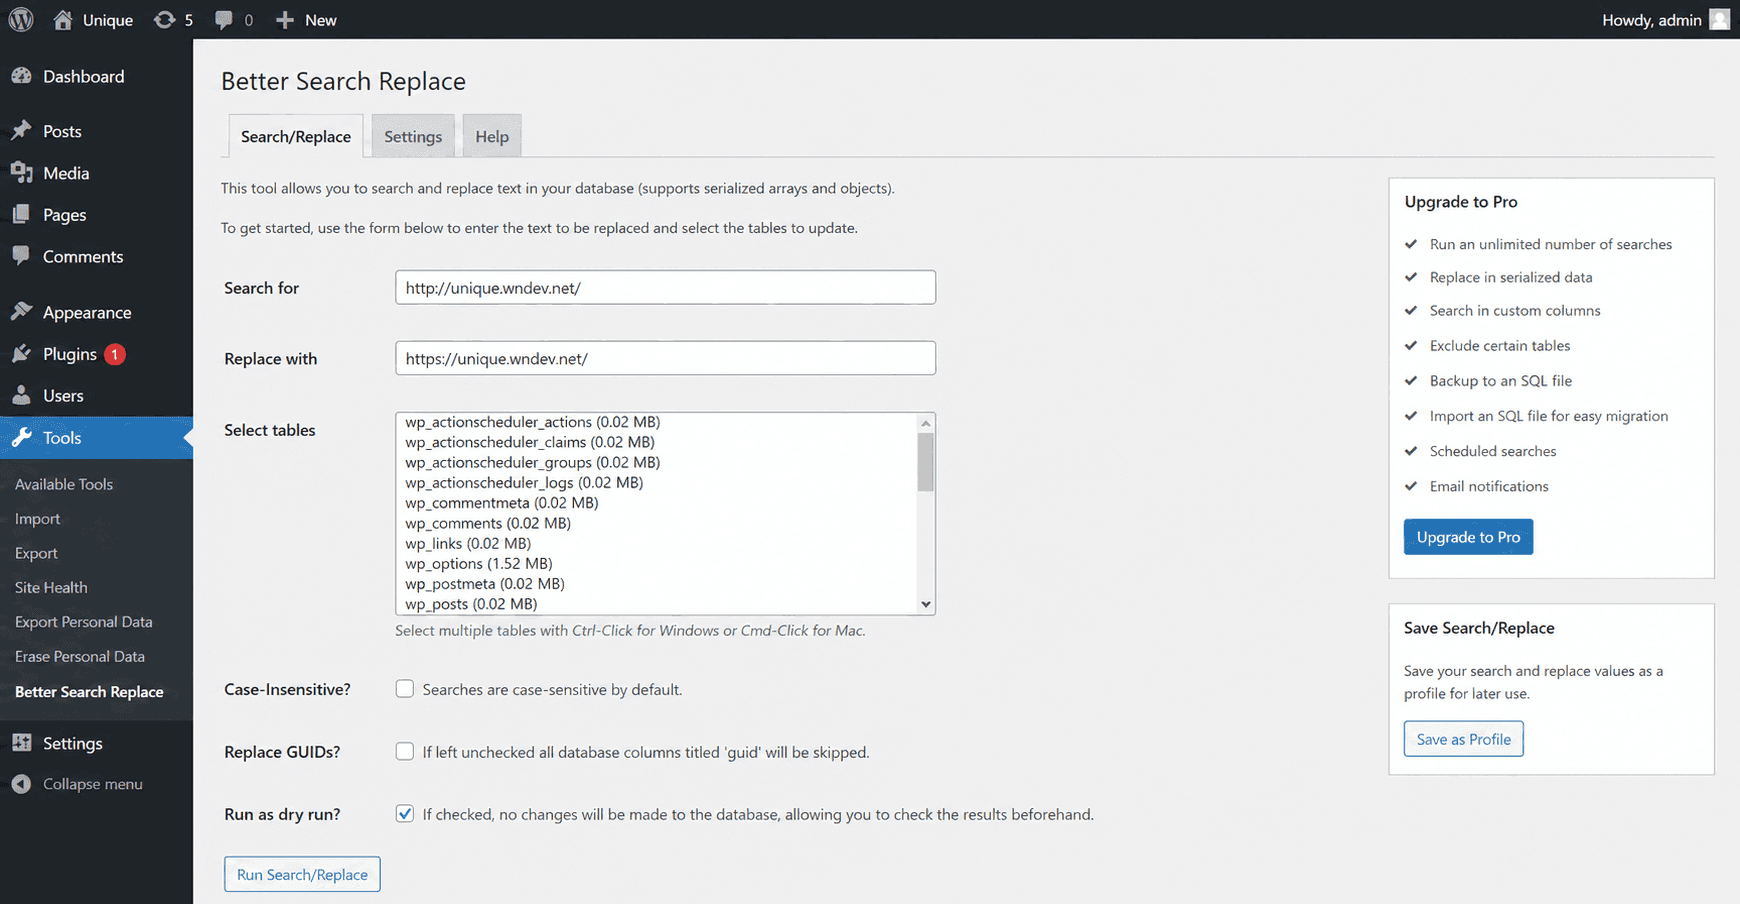Open Export Personal Data submenu item
The height and width of the screenshot is (904, 1740).
tap(84, 622)
